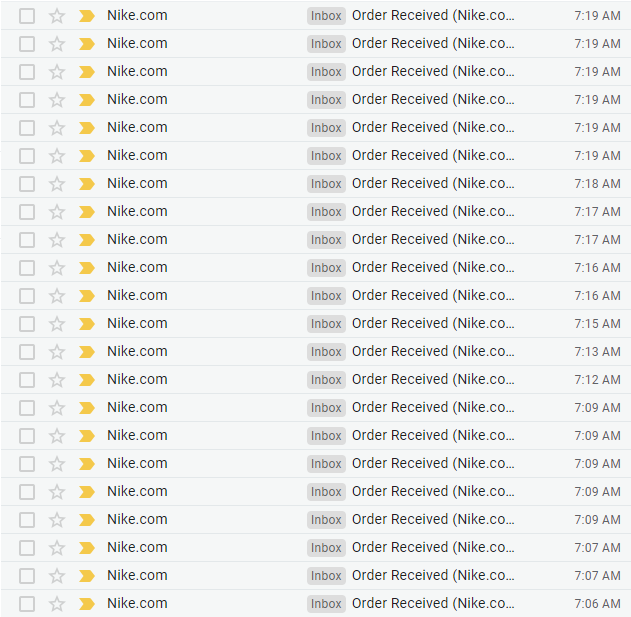Image resolution: width=631 pixels, height=617 pixels.
Task: Click sender Nike.com on the 7:13 AM row
Action: tap(137, 351)
